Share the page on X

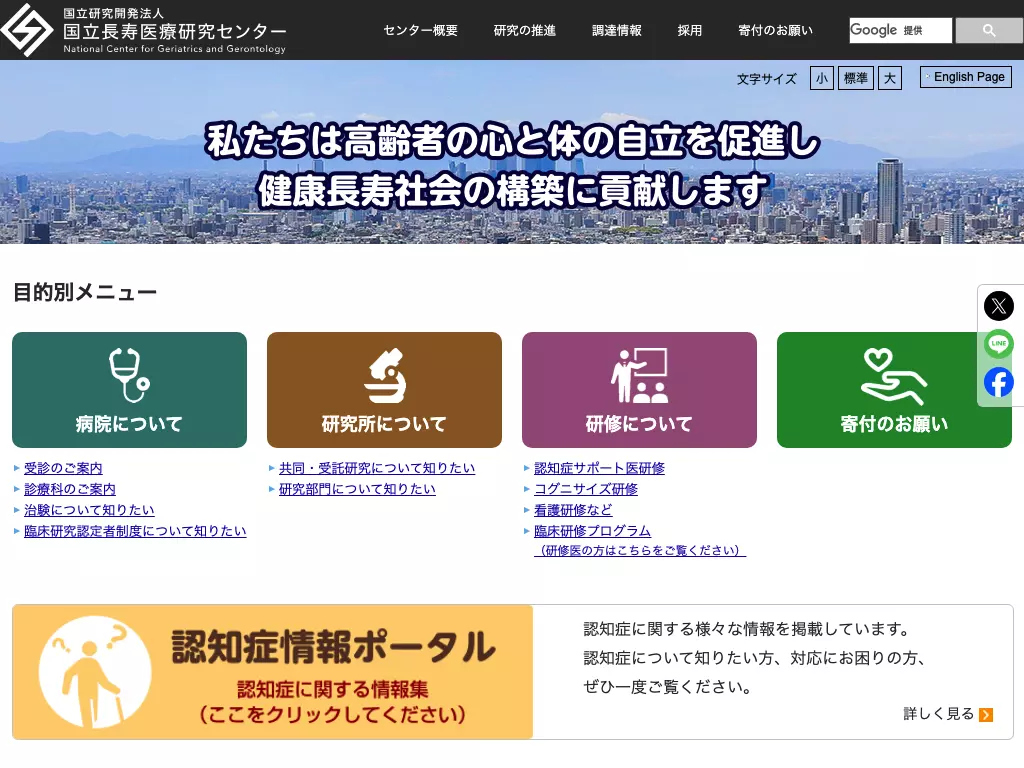point(999,306)
